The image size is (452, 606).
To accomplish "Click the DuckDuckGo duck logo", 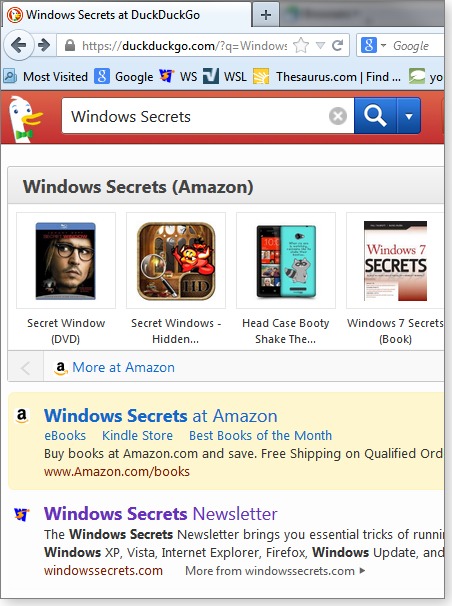I will pos(25,118).
